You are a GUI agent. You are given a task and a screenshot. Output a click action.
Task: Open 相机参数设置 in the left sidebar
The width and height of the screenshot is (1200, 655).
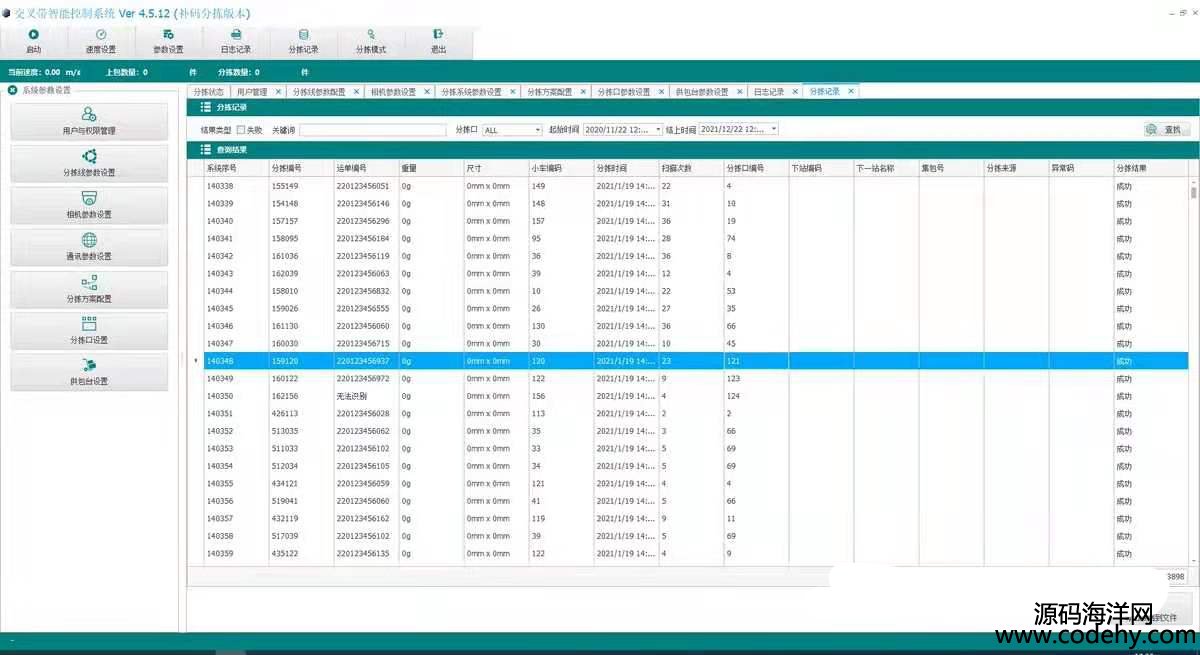click(89, 205)
